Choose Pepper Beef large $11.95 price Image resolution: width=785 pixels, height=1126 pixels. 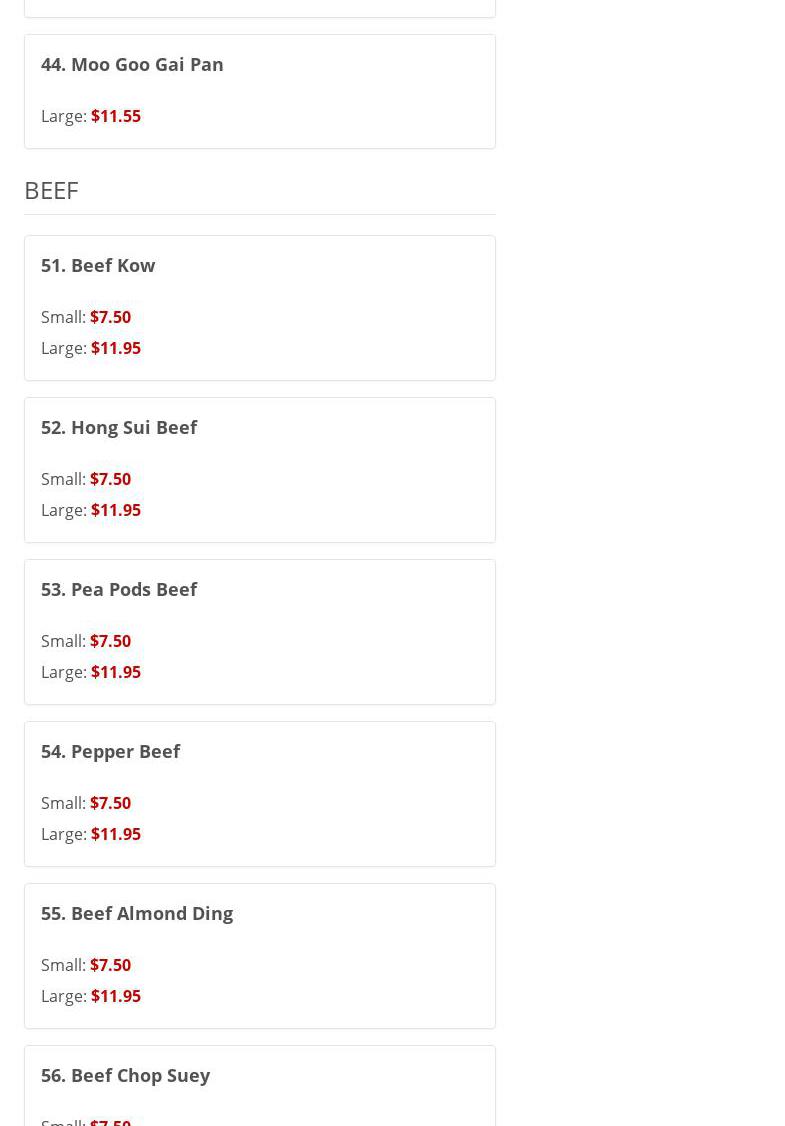115,834
